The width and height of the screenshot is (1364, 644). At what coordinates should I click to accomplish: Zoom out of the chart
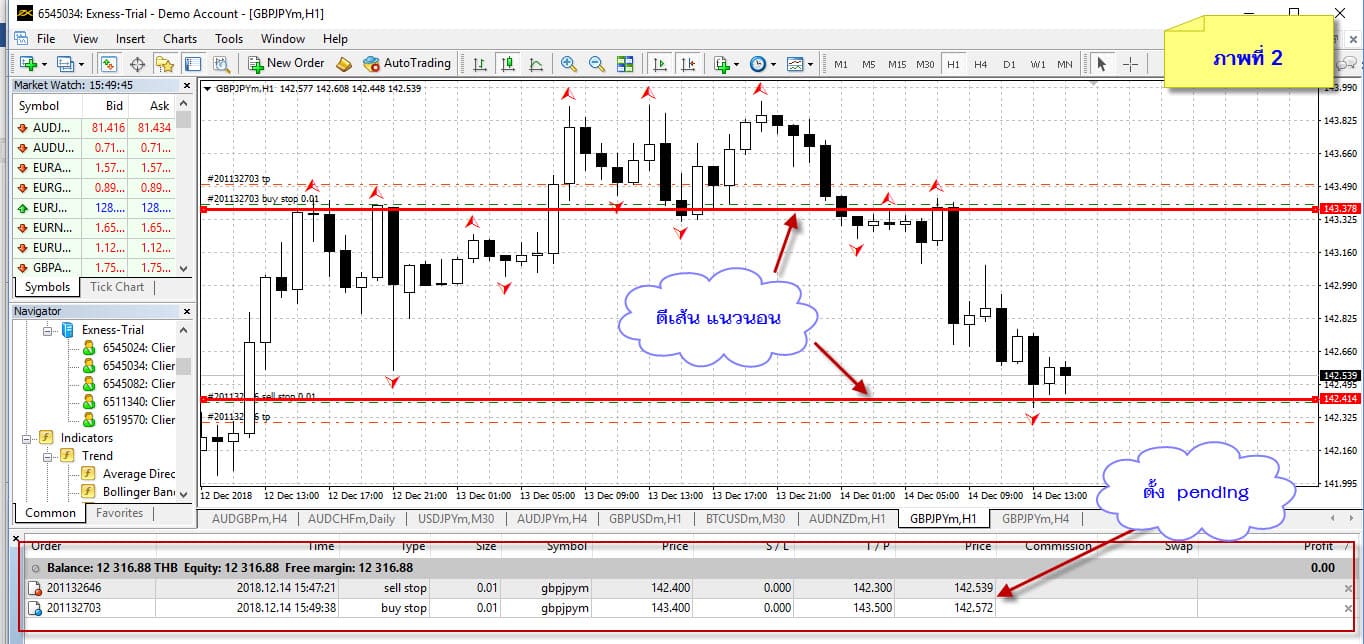click(x=597, y=64)
